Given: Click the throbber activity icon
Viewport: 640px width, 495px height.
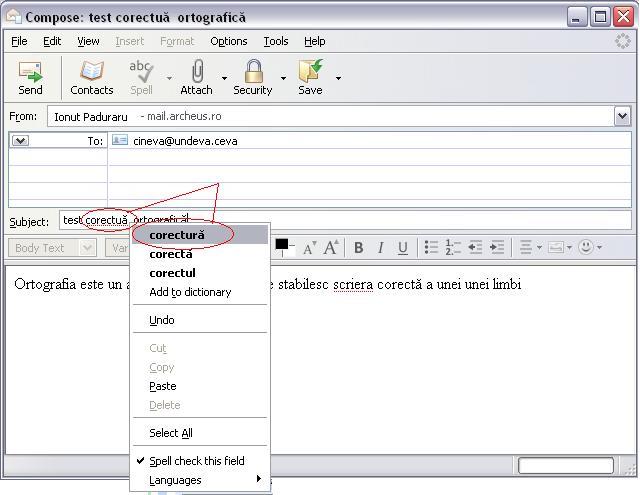Looking at the screenshot, I should pos(622,41).
